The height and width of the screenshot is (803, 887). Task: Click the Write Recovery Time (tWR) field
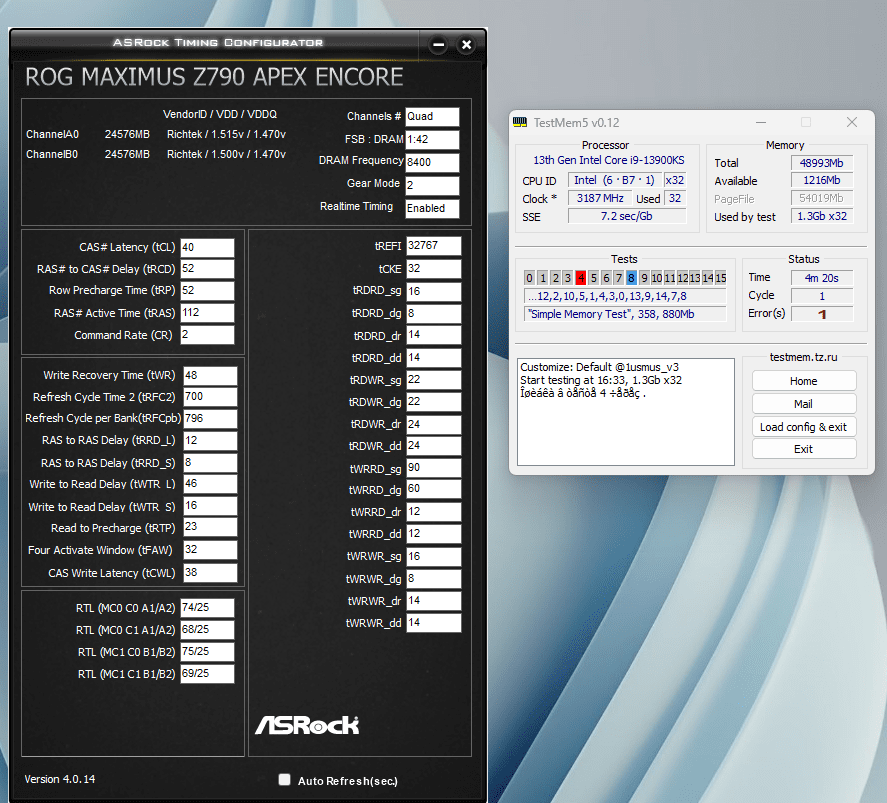210,375
